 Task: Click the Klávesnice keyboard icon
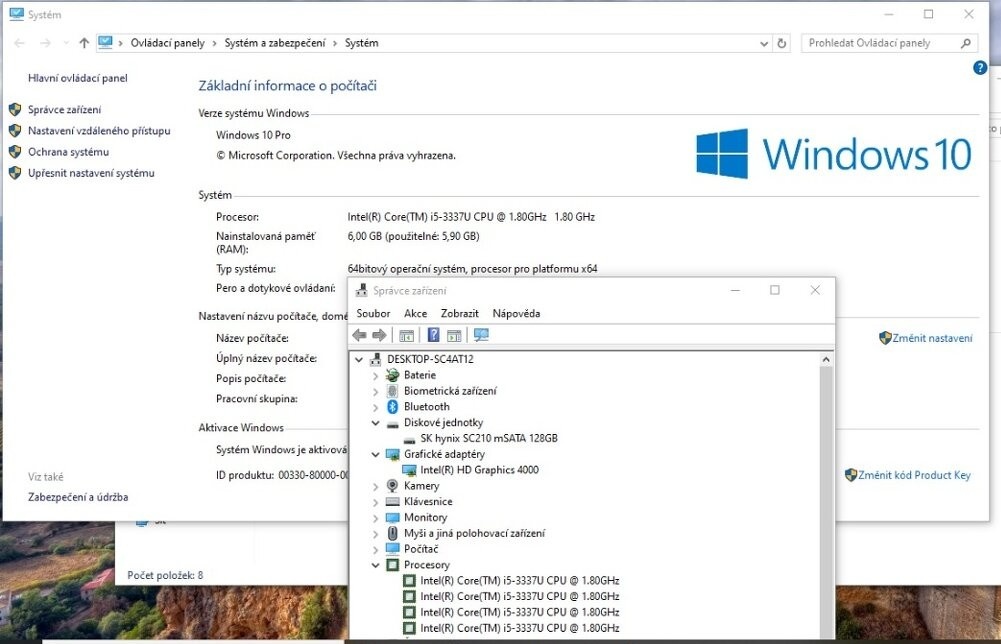tap(393, 502)
